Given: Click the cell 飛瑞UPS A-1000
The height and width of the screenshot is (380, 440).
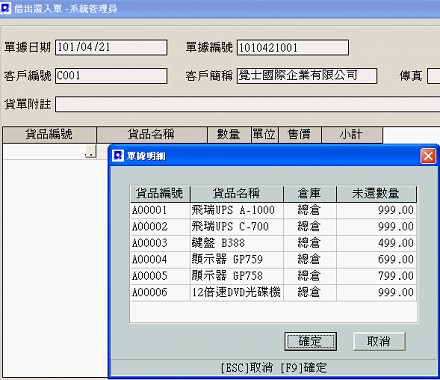Looking at the screenshot, I should [x=237, y=210].
